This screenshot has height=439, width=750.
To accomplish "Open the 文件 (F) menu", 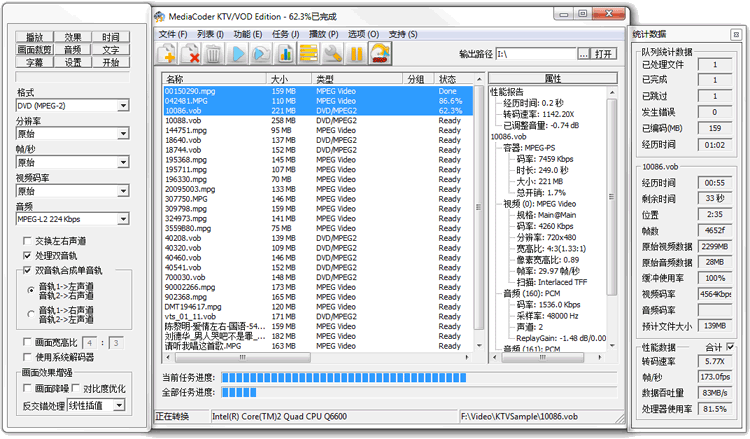I will [x=173, y=34].
